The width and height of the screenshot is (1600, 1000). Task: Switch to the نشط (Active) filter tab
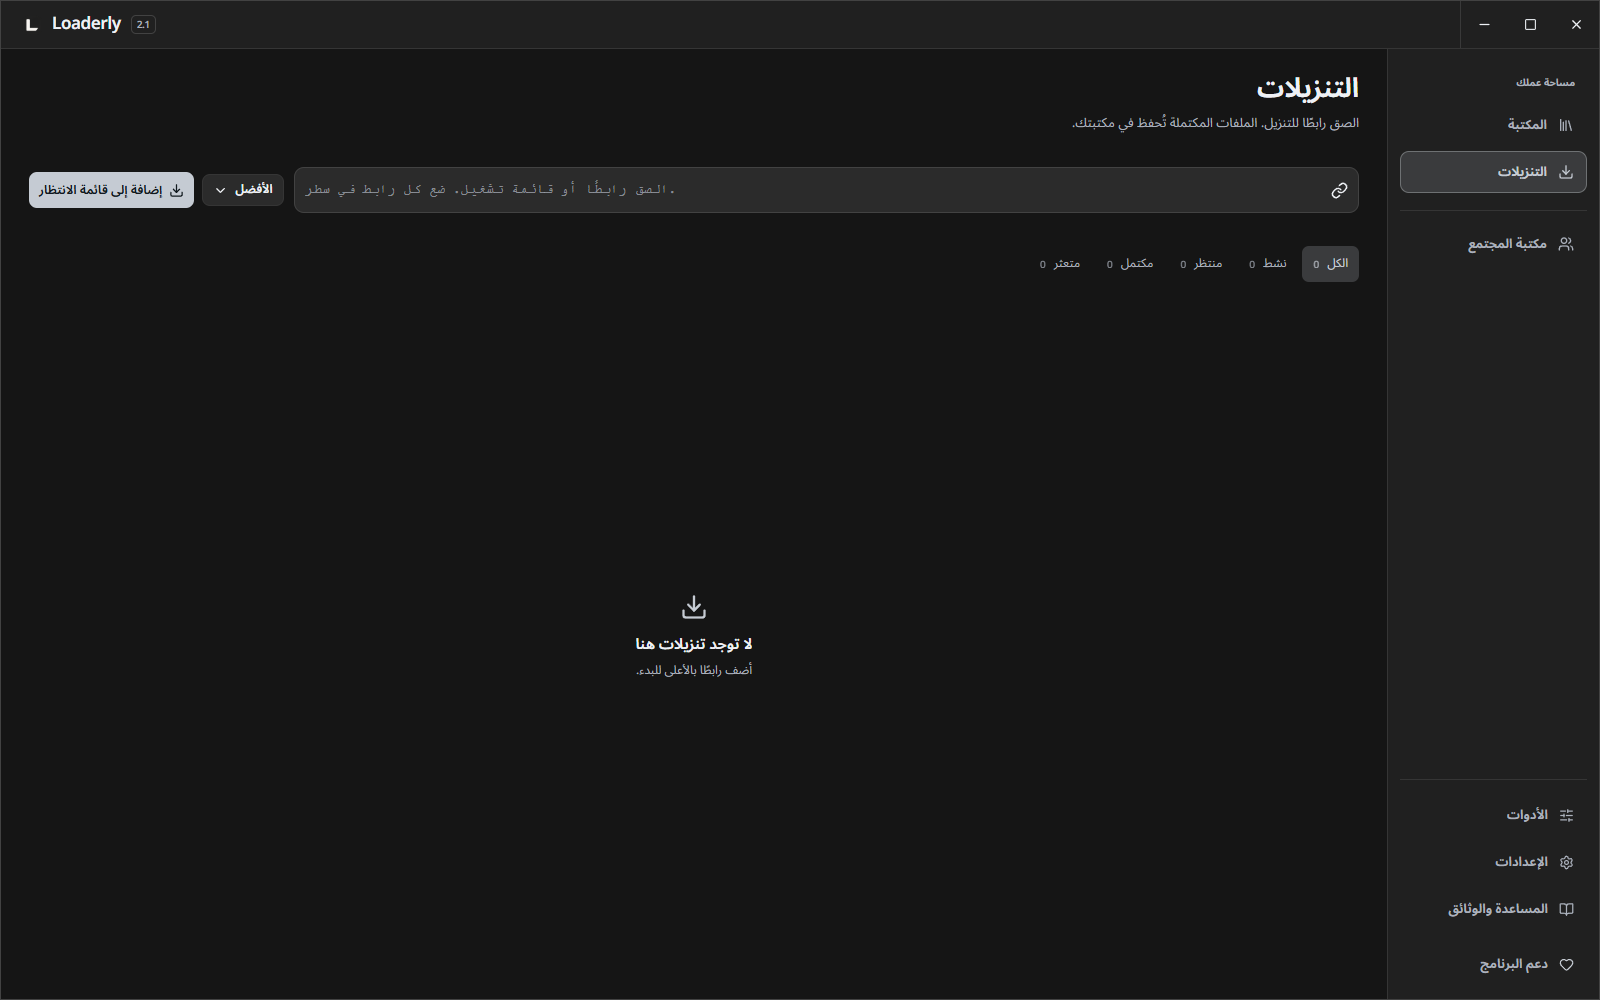1267,264
